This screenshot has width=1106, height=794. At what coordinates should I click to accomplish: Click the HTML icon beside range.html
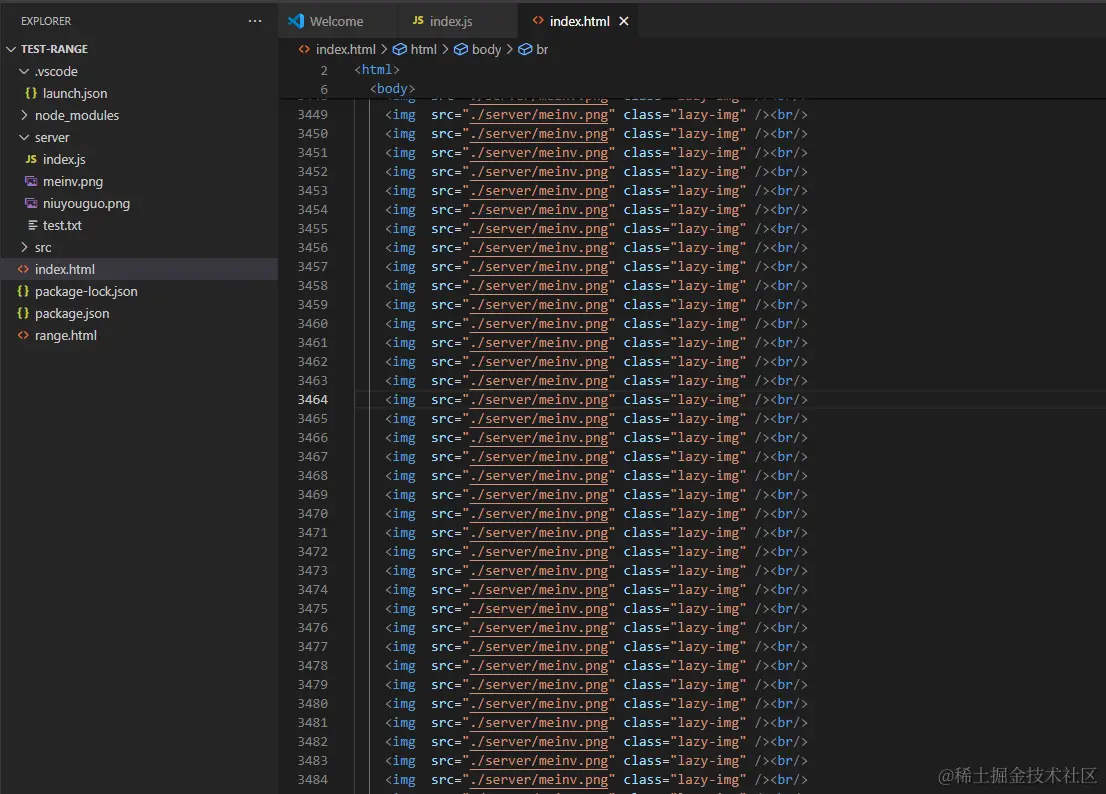23,335
